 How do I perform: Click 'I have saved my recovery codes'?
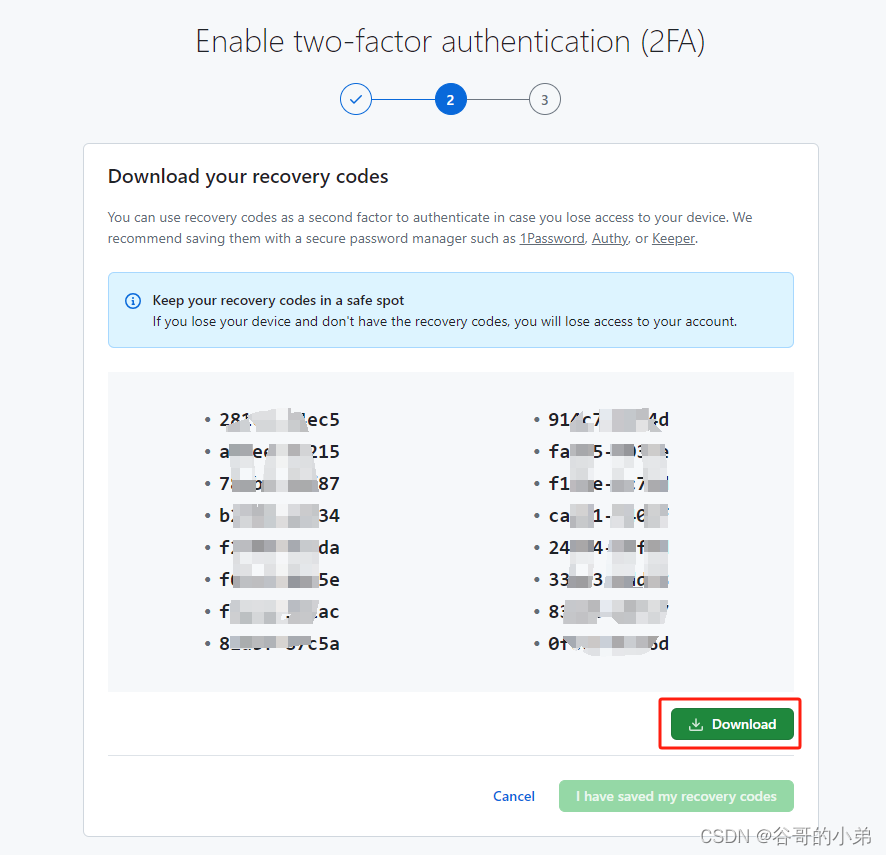pos(676,796)
